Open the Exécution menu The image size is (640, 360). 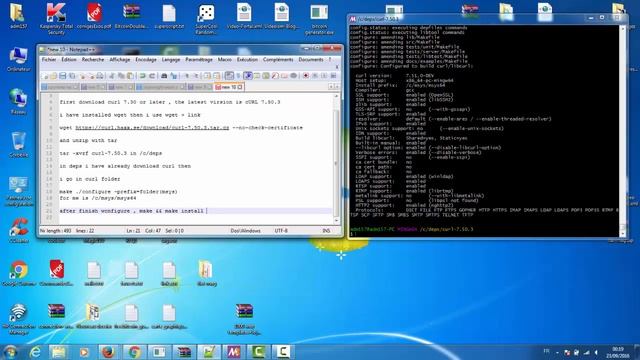point(247,60)
